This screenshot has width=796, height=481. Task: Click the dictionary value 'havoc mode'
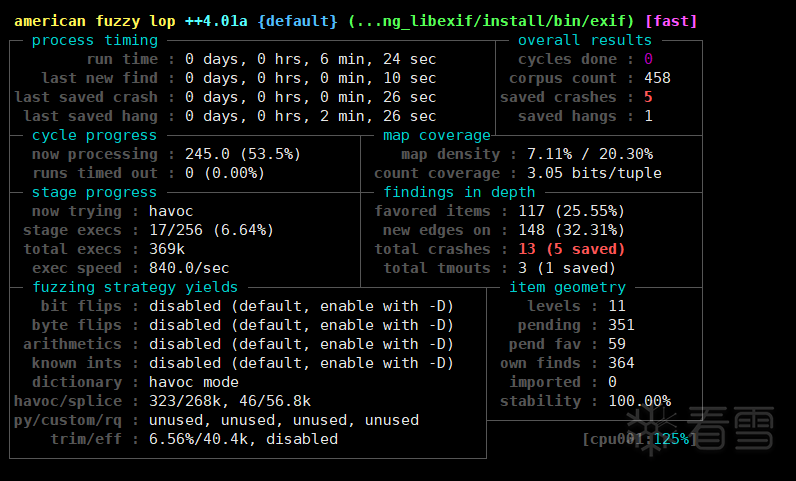coord(194,382)
